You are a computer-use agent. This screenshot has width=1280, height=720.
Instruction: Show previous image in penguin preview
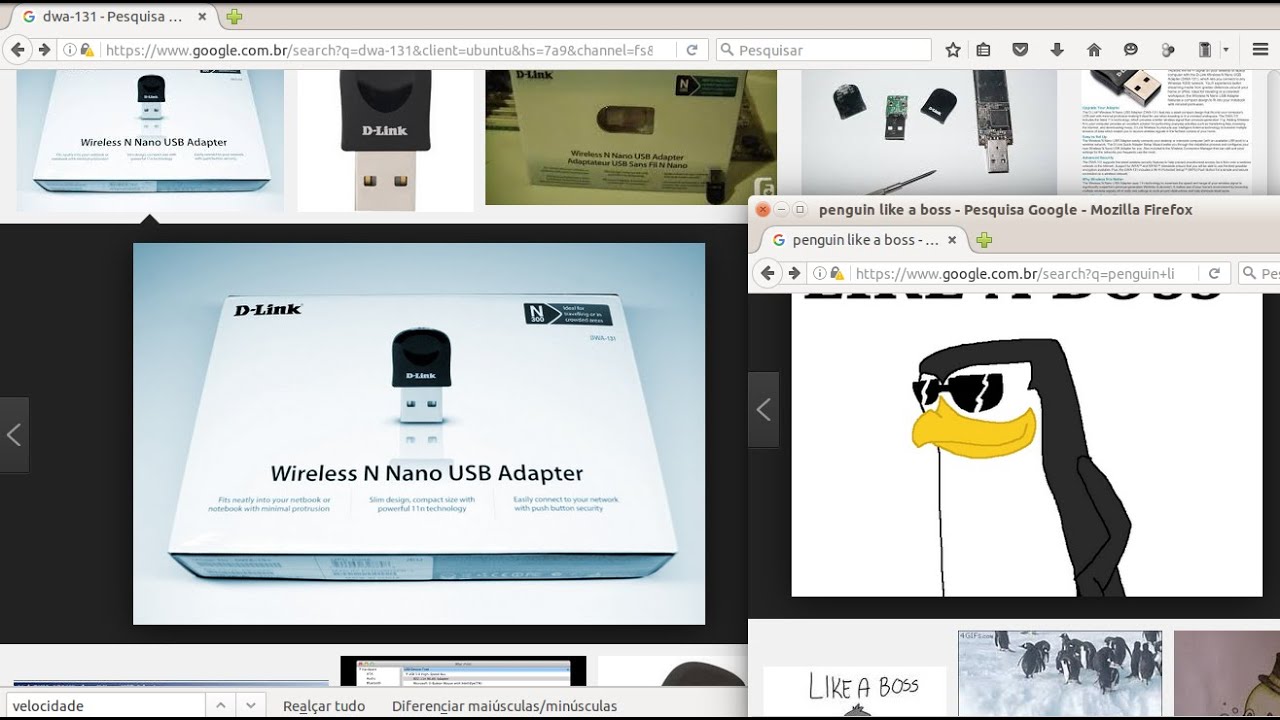[764, 409]
